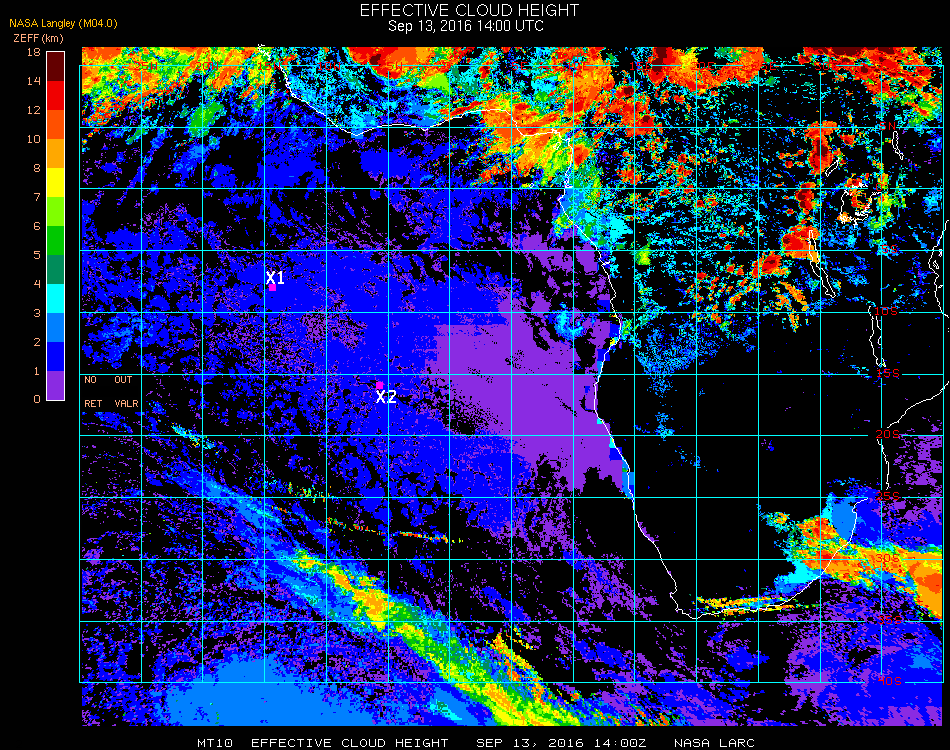The width and height of the screenshot is (950, 750).
Task: Click the legend value 10
Action: coord(34,139)
